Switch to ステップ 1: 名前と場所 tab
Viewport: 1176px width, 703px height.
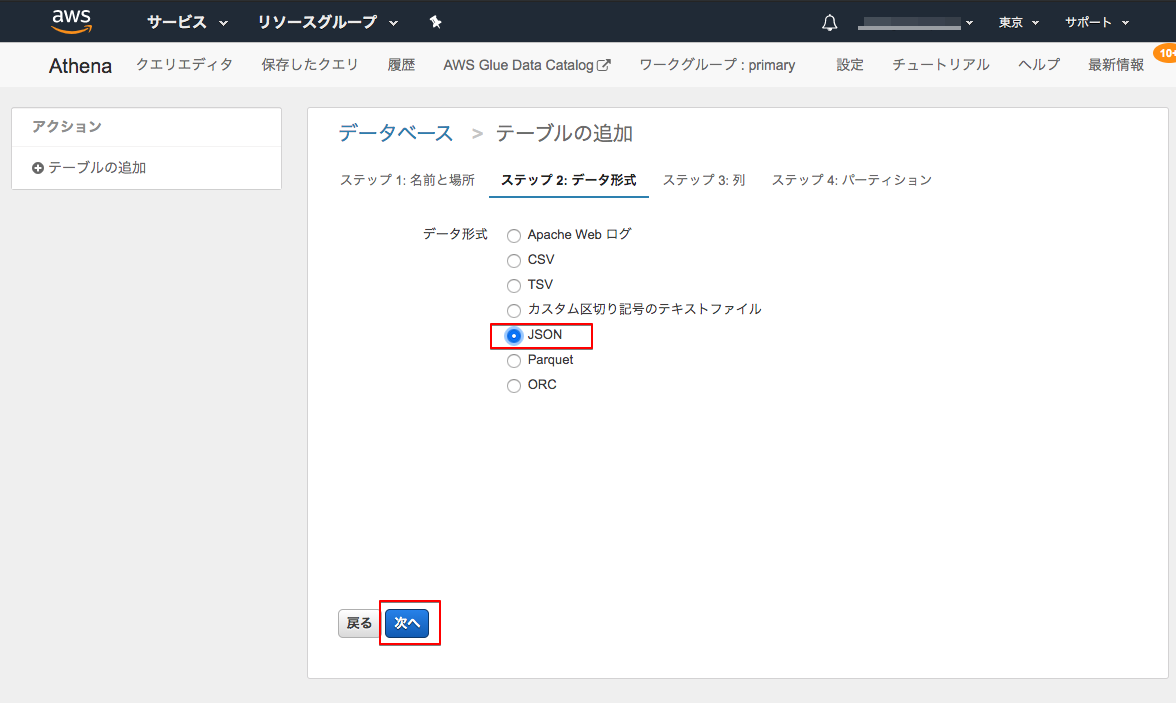pos(407,180)
